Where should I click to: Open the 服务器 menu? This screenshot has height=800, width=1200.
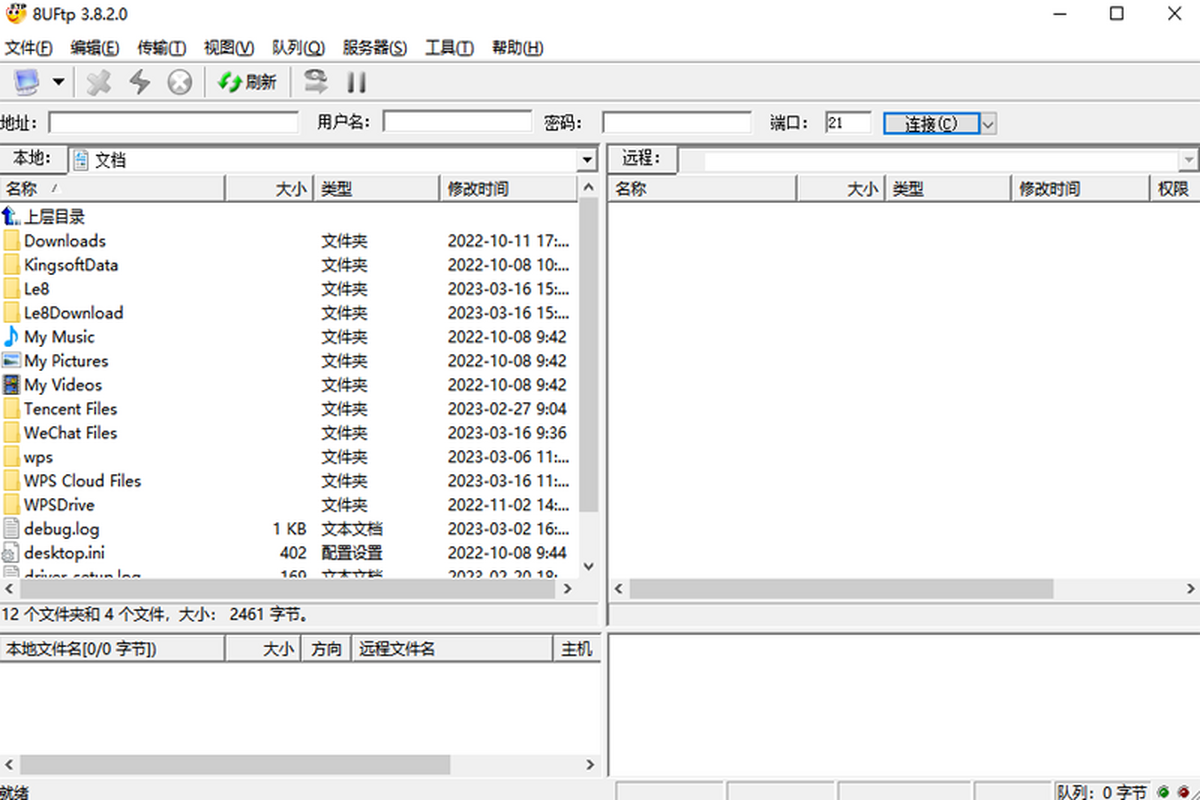[374, 48]
